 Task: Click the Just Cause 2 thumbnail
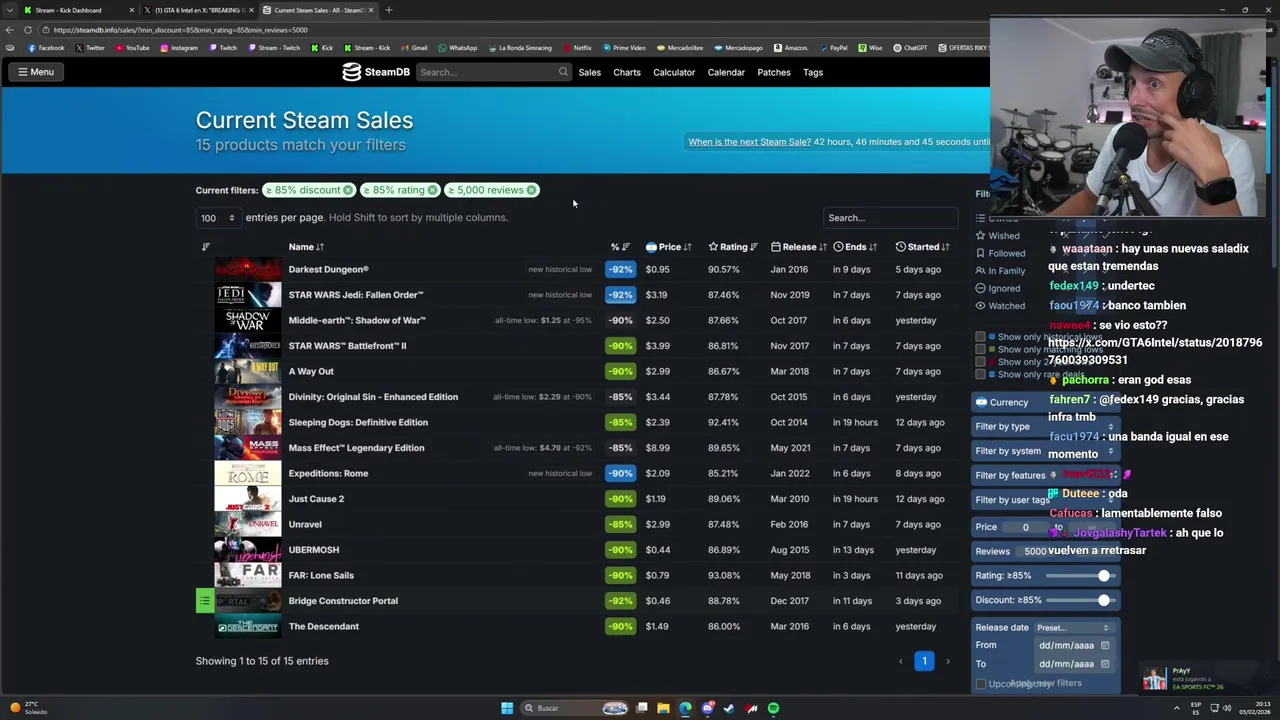point(248,499)
